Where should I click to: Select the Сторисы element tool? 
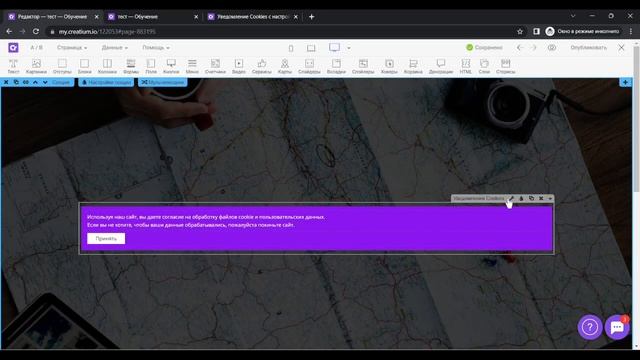tap(506, 66)
